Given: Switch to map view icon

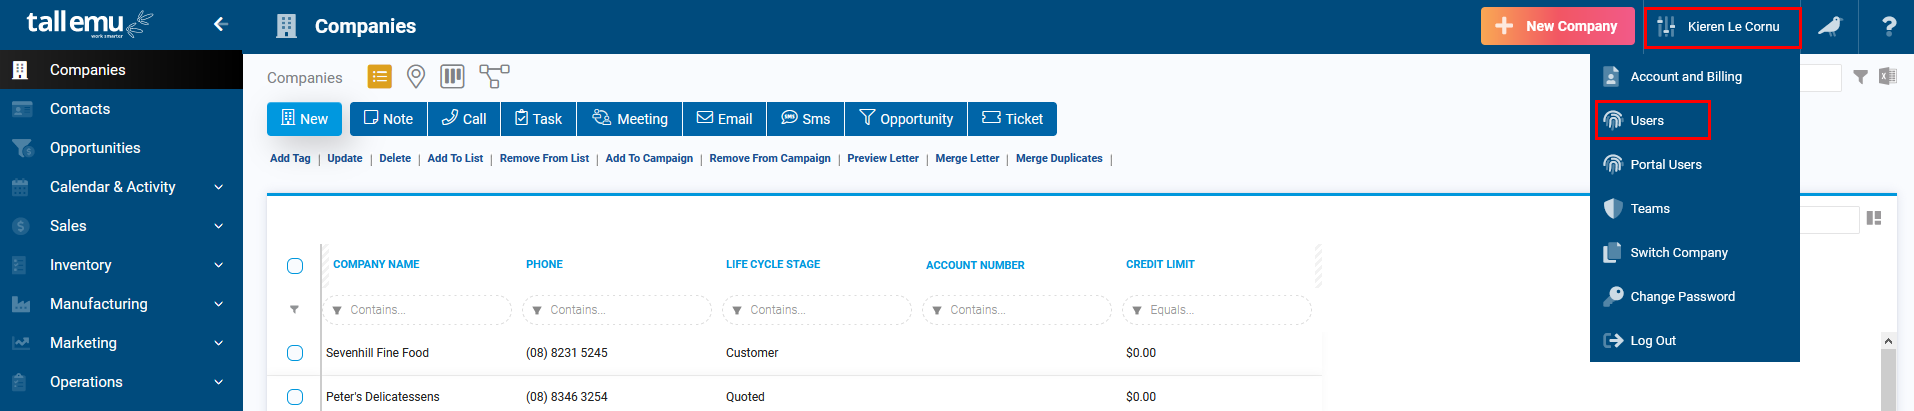Looking at the screenshot, I should [416, 77].
